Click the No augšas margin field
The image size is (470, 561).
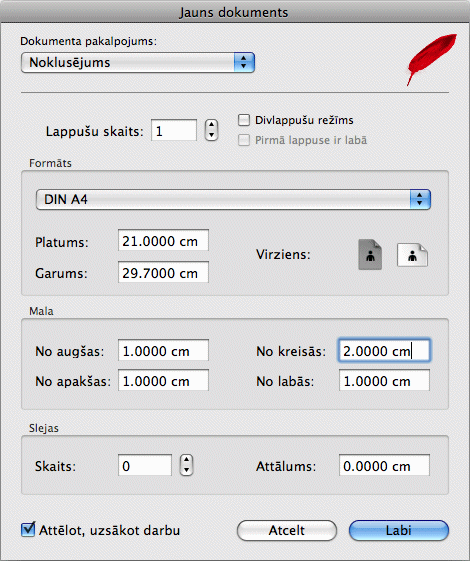(163, 350)
